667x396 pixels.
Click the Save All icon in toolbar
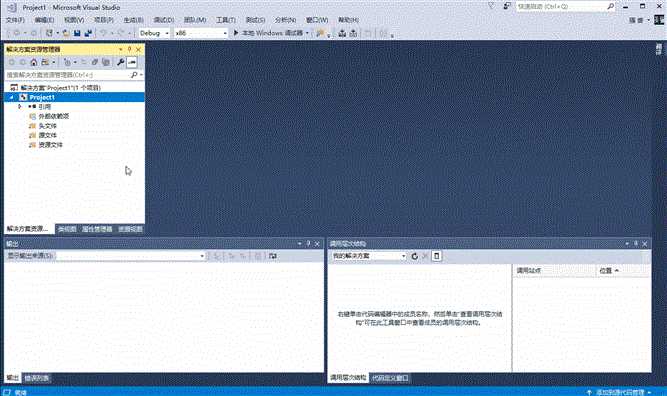[88, 33]
